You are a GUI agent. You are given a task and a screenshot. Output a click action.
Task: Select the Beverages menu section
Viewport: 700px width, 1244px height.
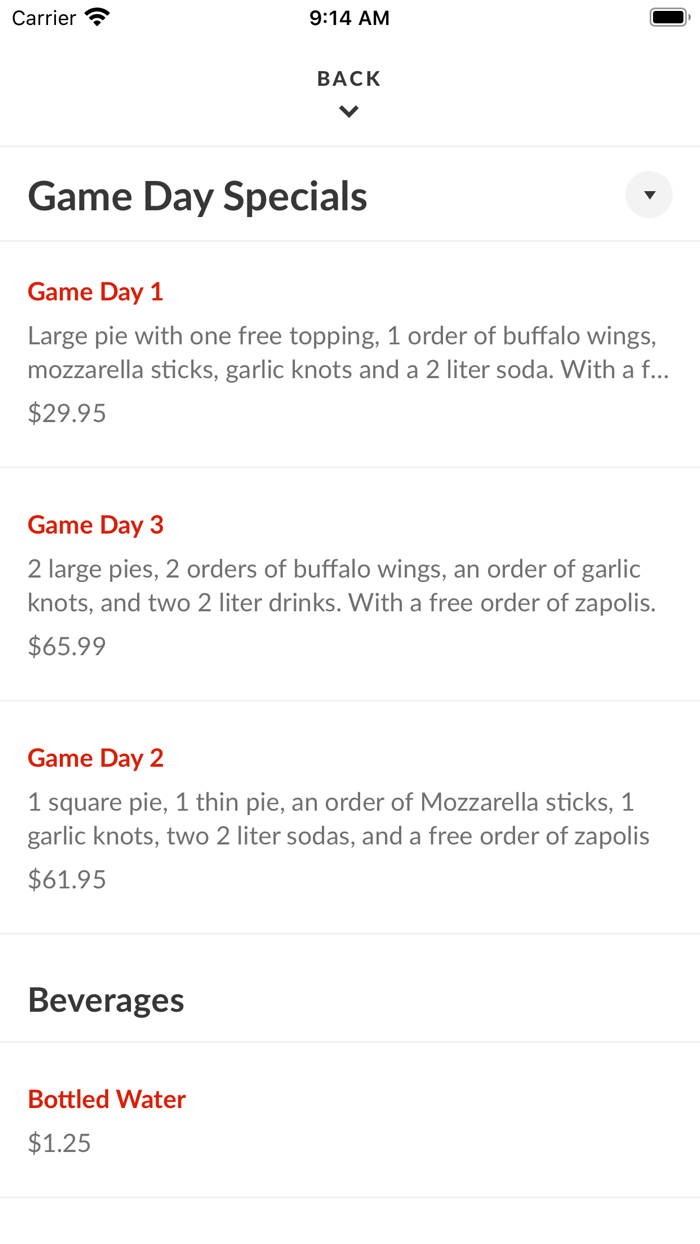tap(106, 998)
